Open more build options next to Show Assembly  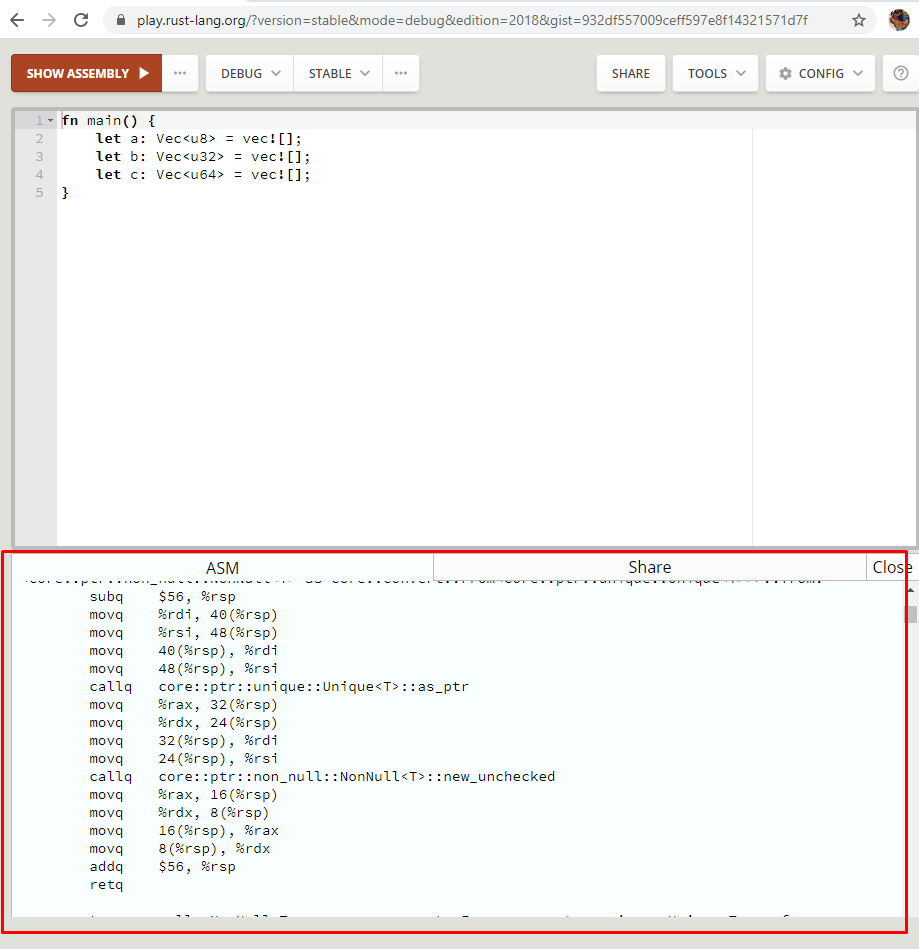pyautogui.click(x=180, y=73)
